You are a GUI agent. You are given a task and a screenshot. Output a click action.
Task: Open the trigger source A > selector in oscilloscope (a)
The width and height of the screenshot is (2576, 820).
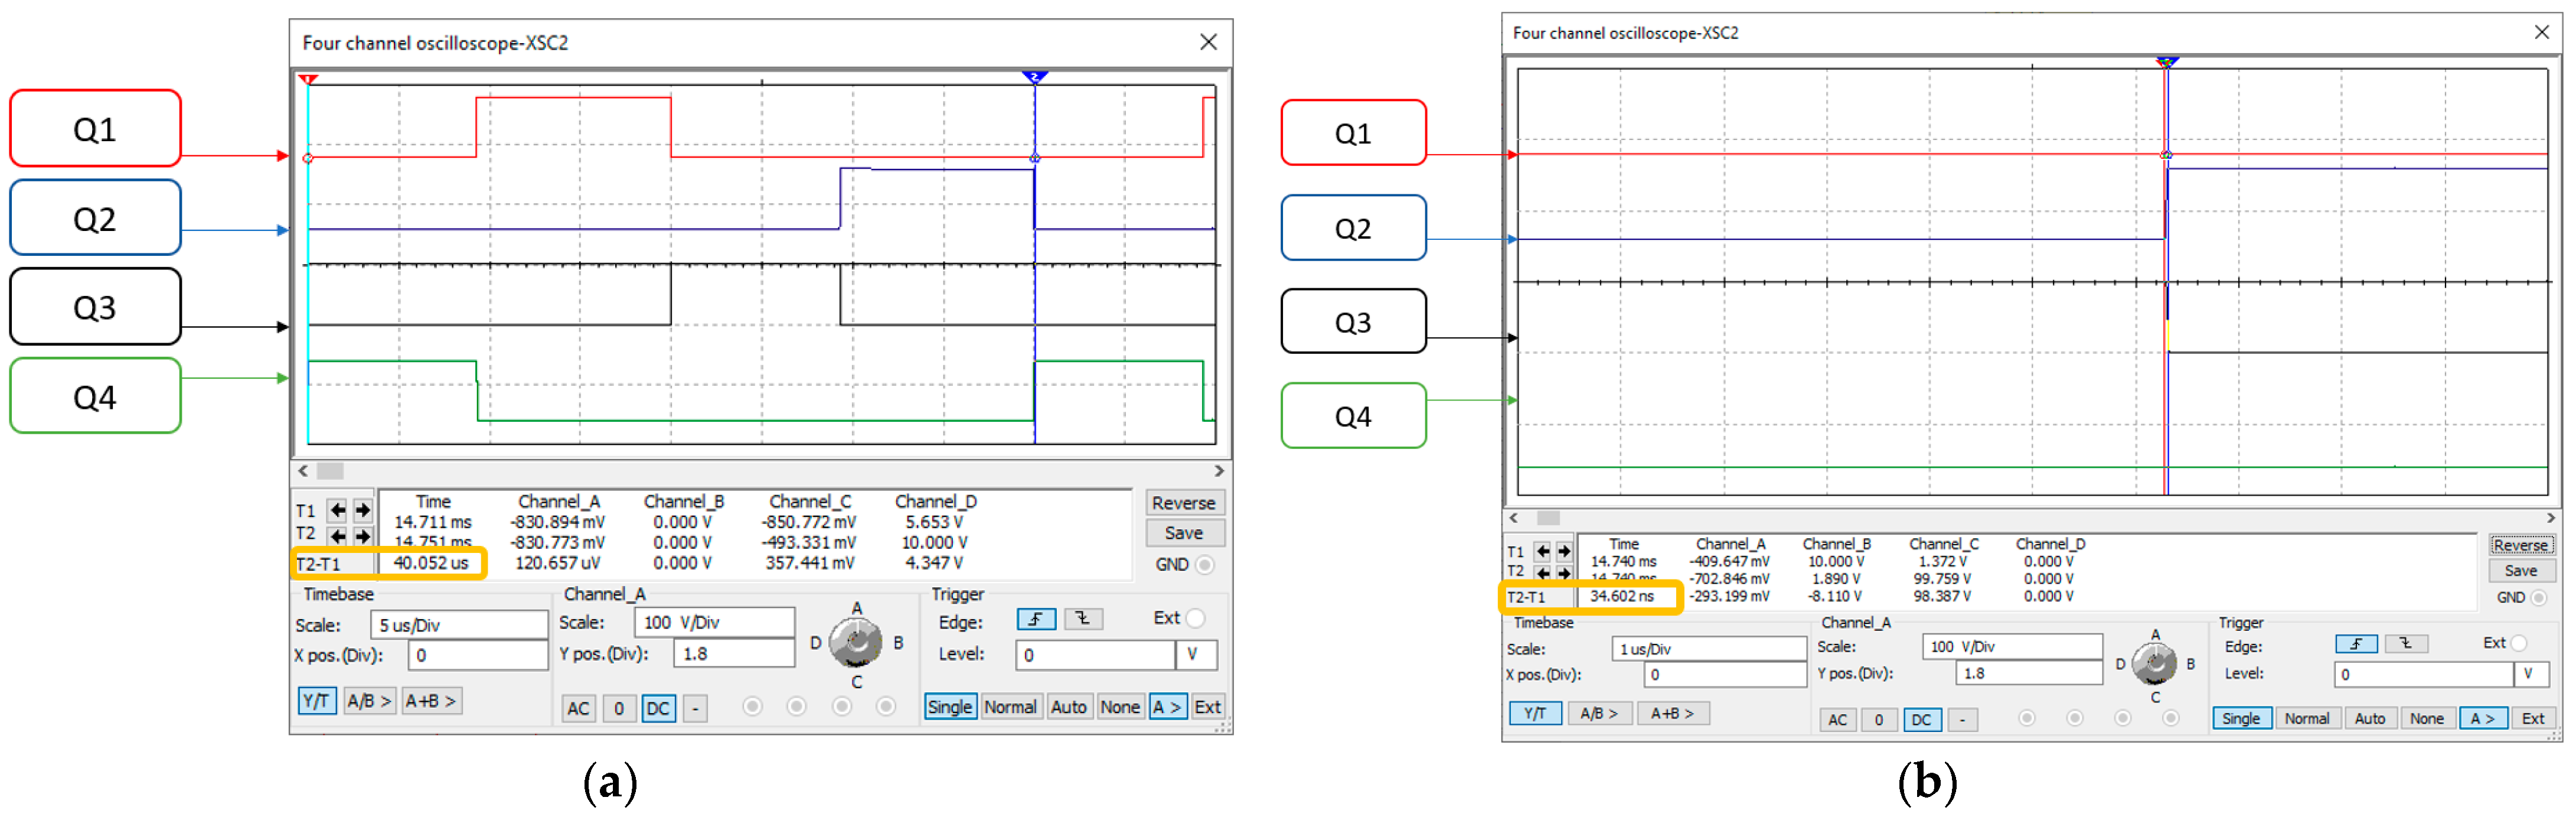pos(1167,707)
